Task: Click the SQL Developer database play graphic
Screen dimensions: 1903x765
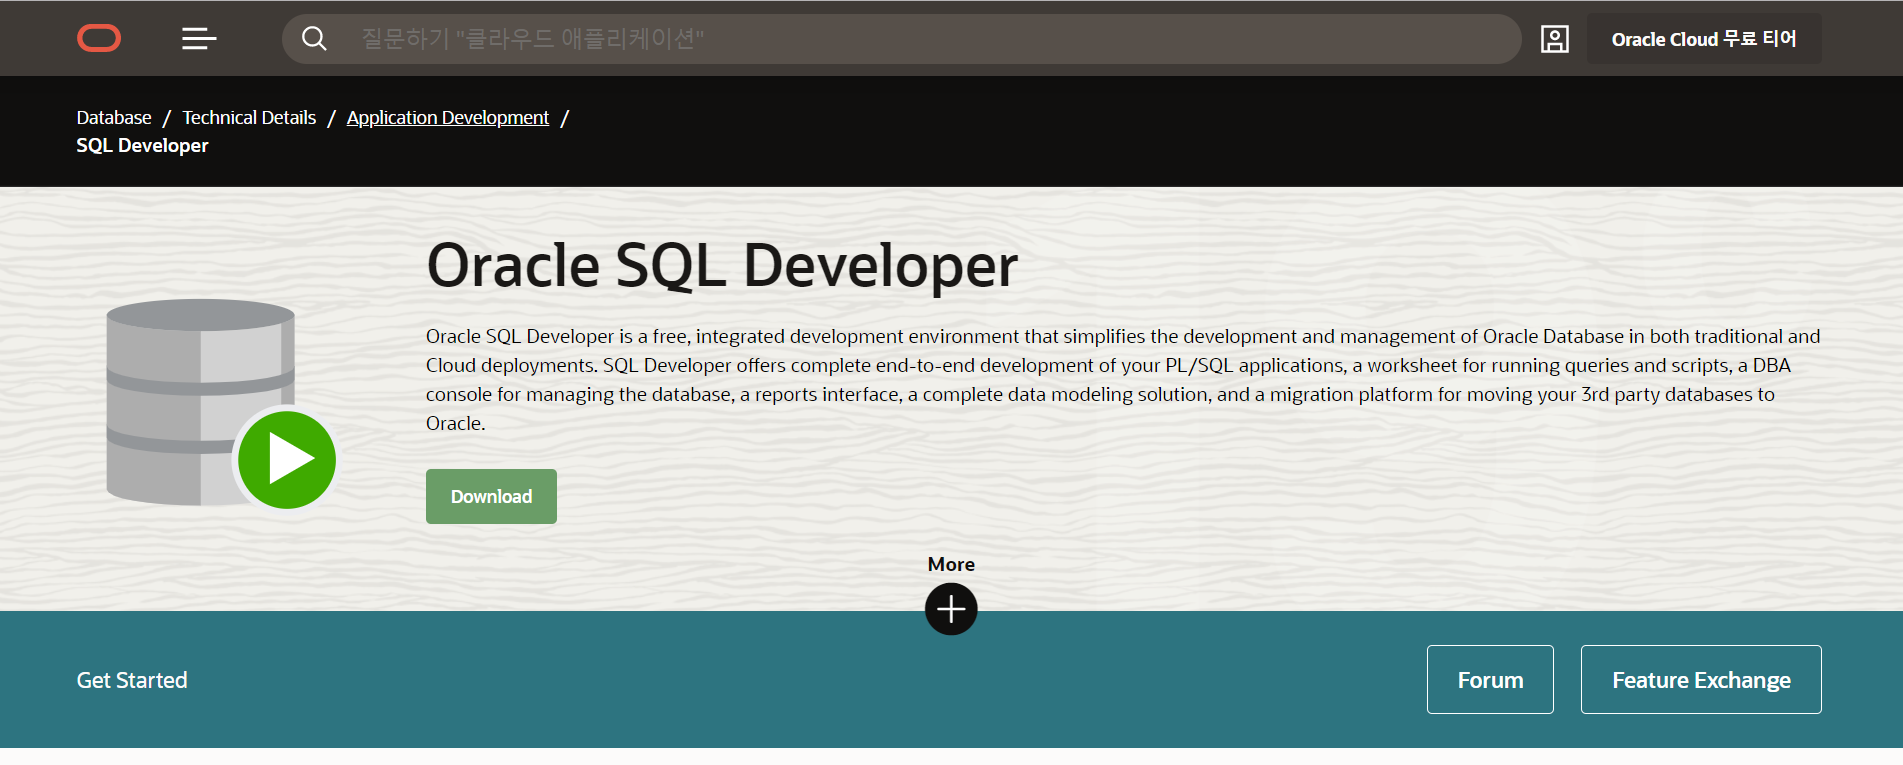Action: click(221, 404)
